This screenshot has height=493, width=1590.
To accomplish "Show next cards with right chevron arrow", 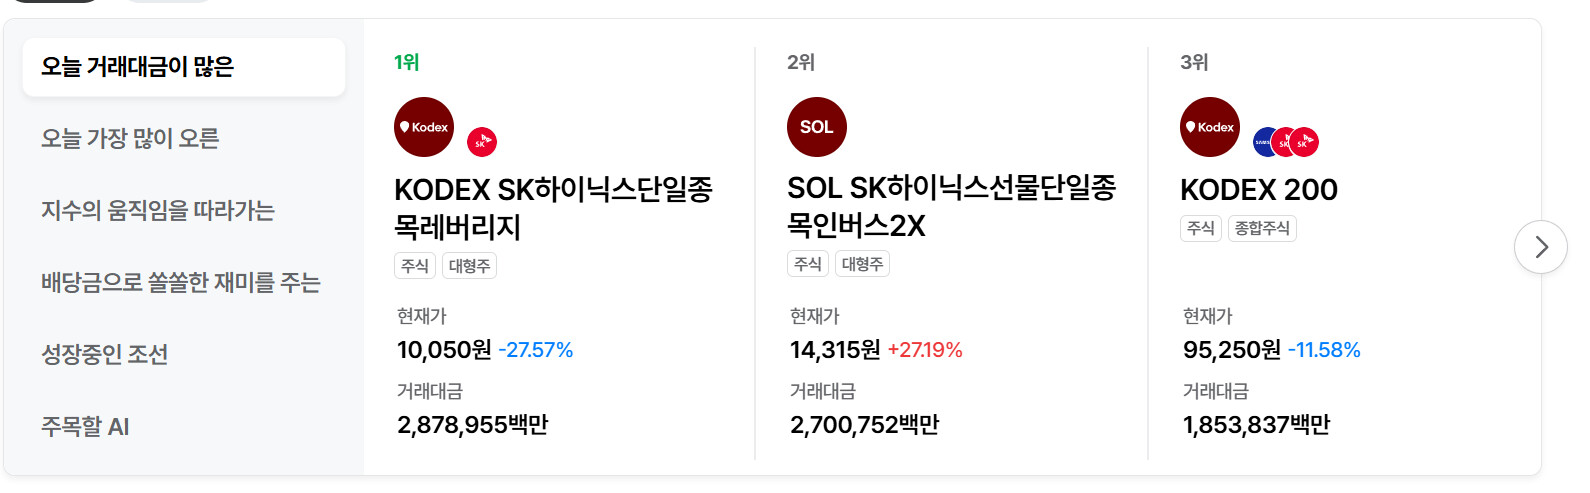I will tap(1541, 247).
